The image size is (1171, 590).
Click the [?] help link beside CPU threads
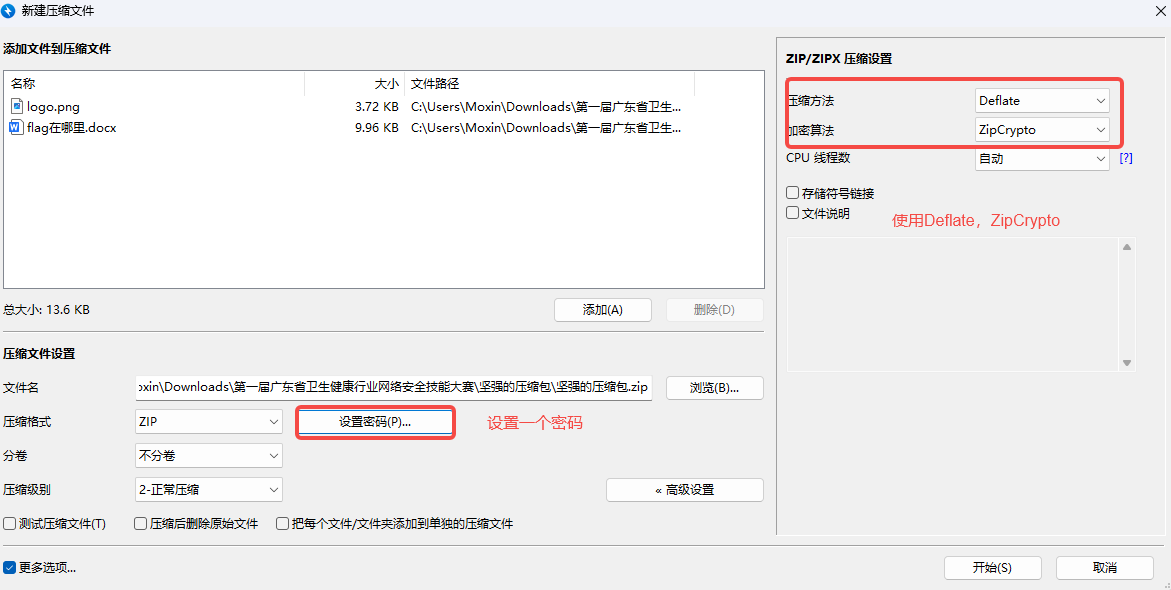[1126, 158]
